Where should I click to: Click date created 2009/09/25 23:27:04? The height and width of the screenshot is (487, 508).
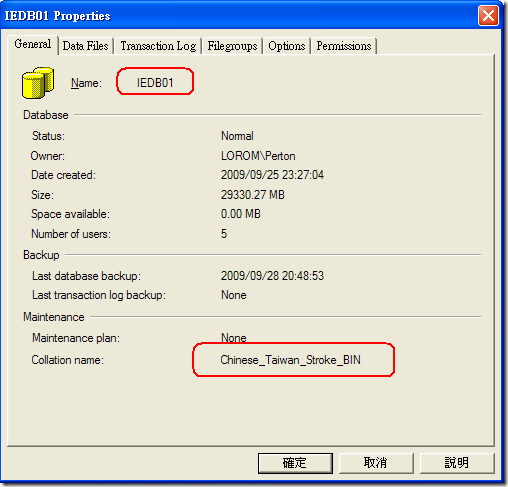(x=272, y=175)
